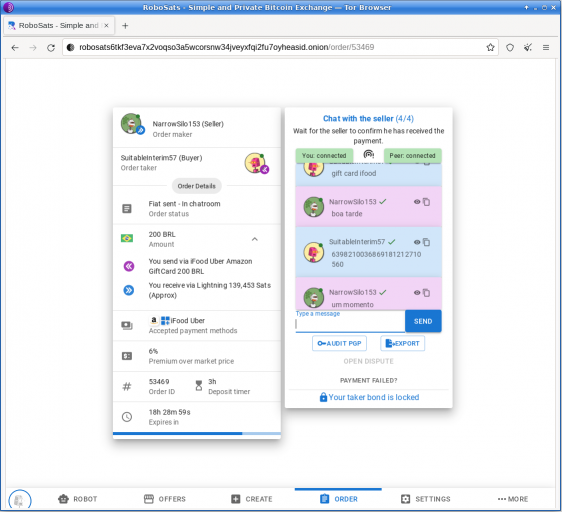
Task: Click the 'Fiat sent - In chatroom' status text
Action: tap(184, 204)
